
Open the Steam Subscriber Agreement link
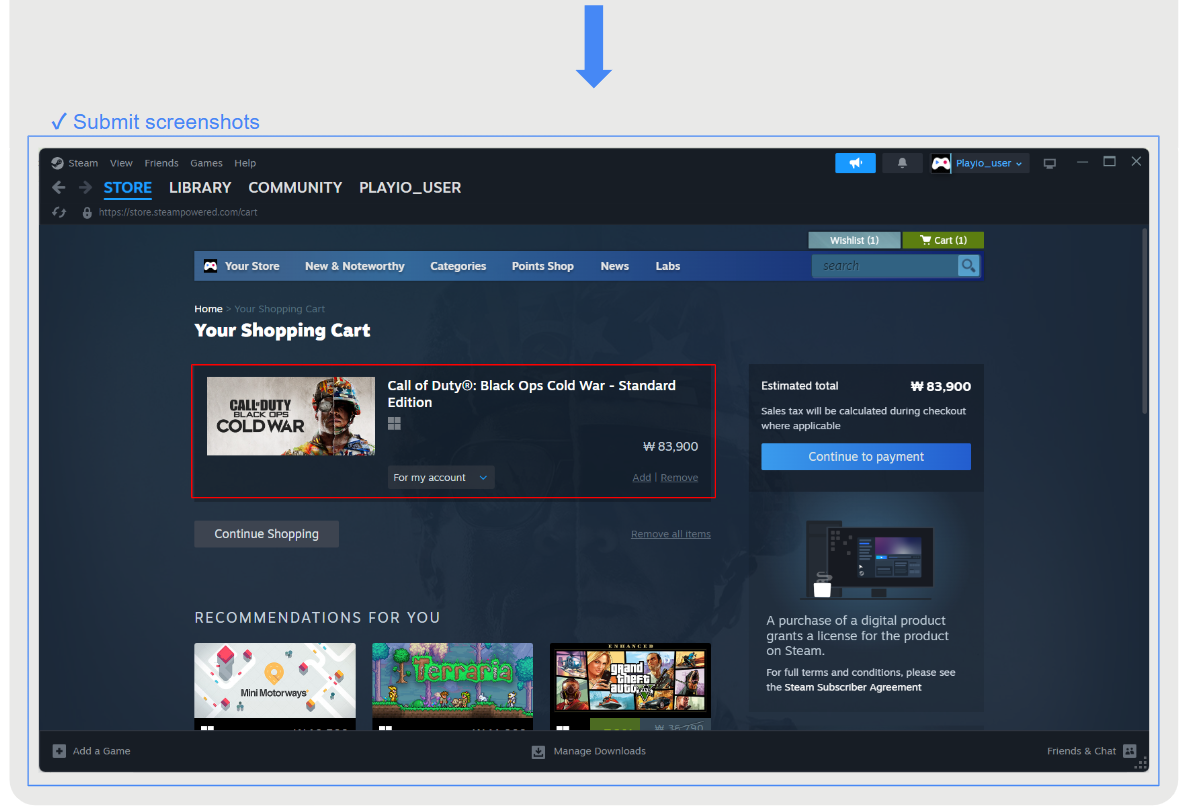853,687
